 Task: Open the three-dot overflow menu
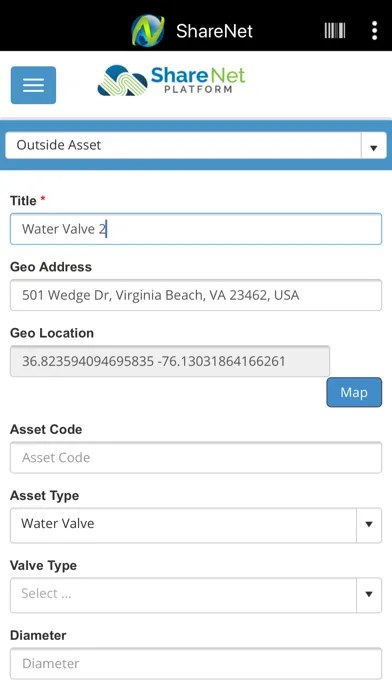click(x=375, y=31)
